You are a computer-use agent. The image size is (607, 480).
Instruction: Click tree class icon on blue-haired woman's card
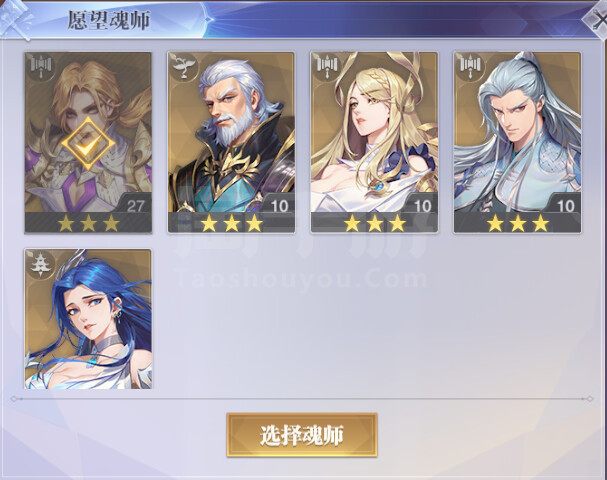tap(41, 264)
